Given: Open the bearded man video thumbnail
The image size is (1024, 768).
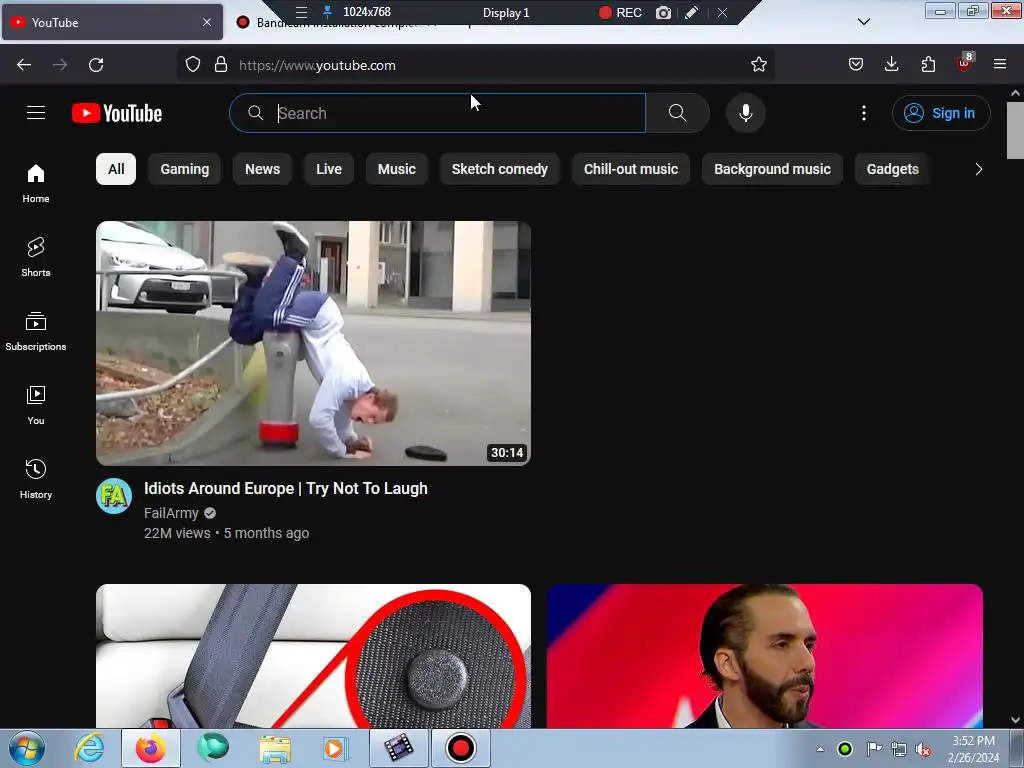Looking at the screenshot, I should [765, 656].
